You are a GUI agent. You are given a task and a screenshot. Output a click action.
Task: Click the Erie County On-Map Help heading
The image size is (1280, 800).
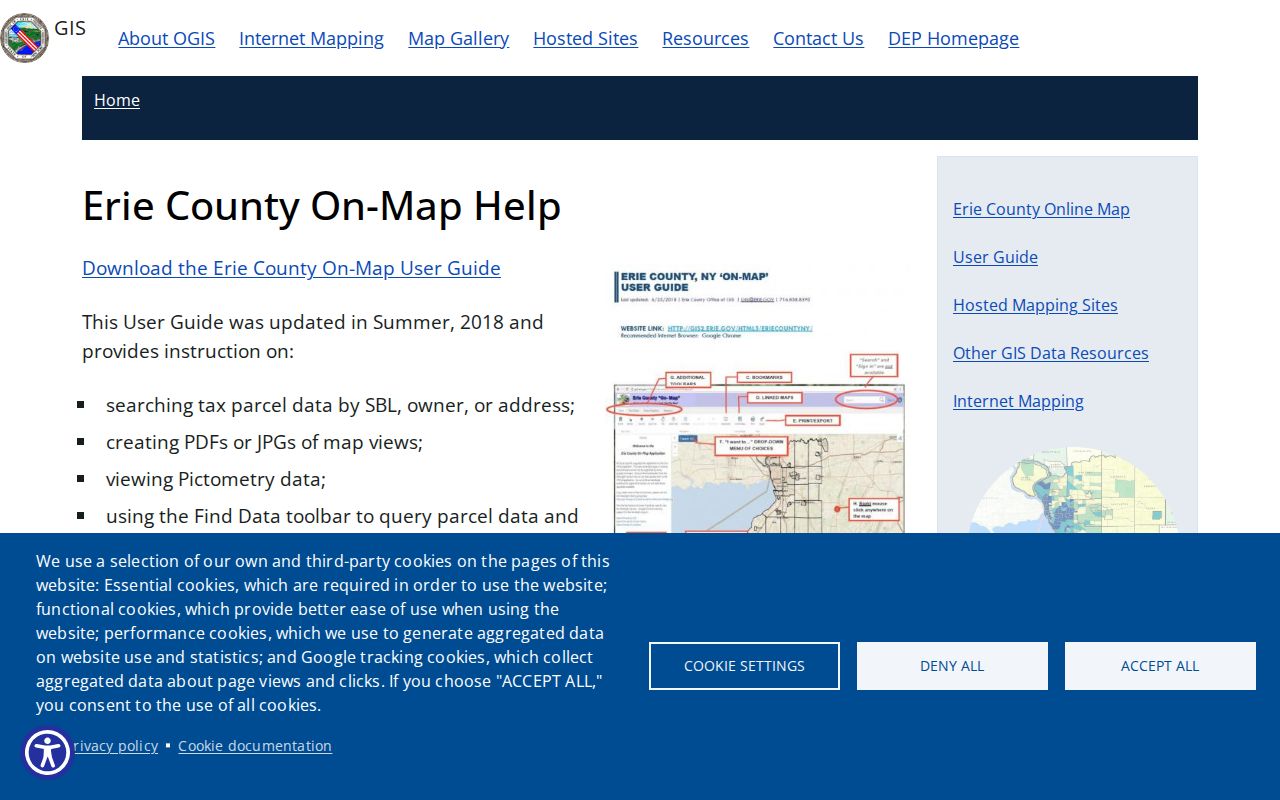321,206
